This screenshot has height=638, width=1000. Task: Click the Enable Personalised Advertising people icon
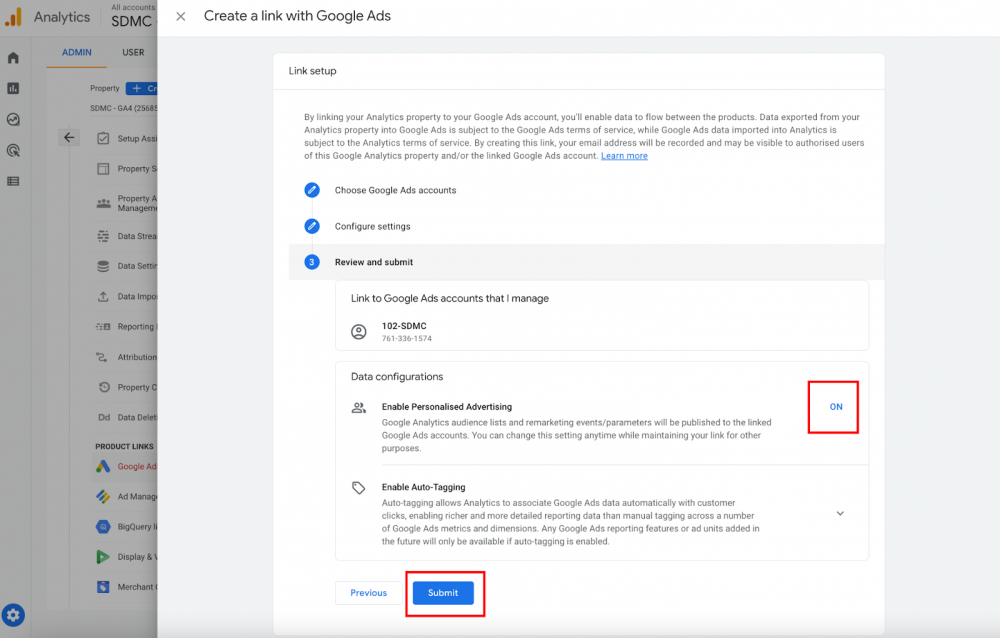coord(359,408)
